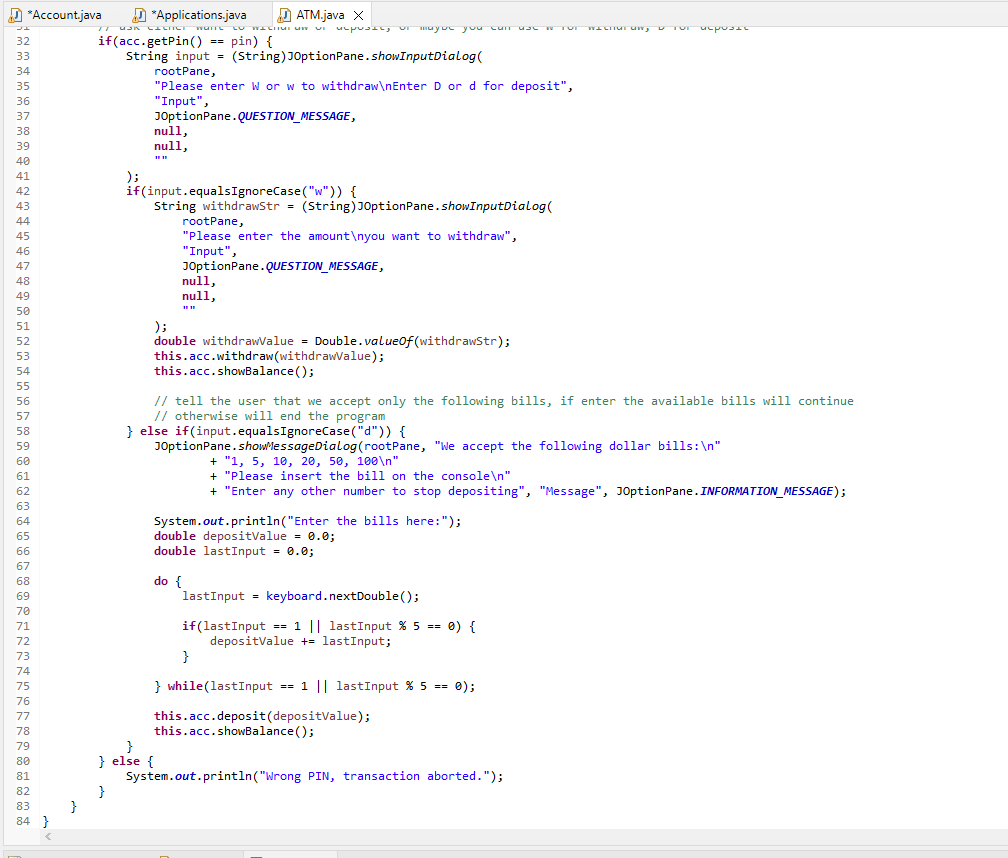Switch to the Account.java tab
Screen dimensions: 1008x858
click(65, 15)
